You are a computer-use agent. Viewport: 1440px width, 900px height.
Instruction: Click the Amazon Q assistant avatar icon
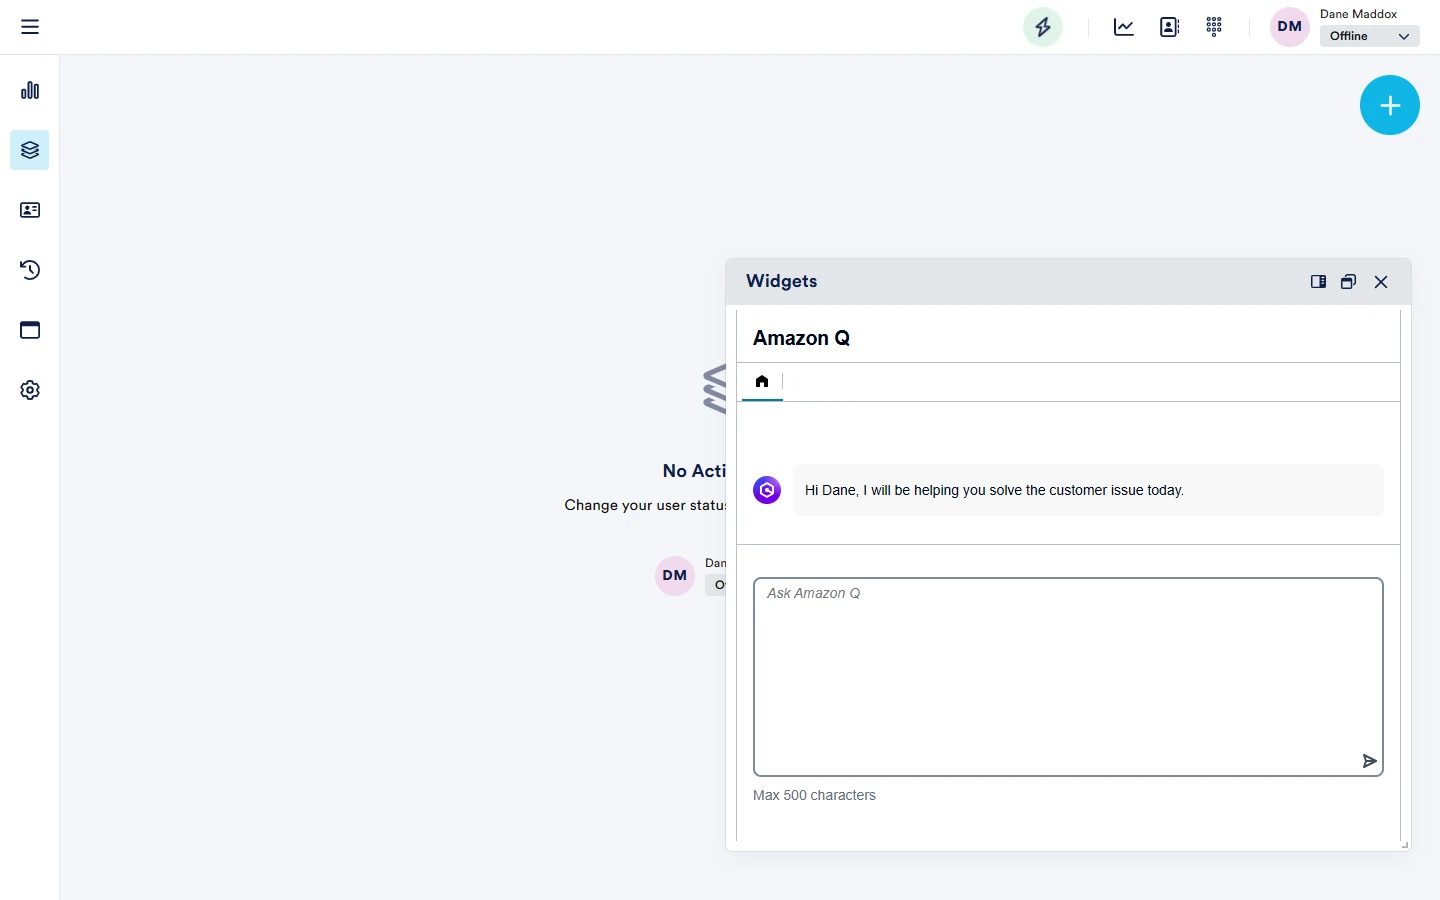pyautogui.click(x=767, y=490)
